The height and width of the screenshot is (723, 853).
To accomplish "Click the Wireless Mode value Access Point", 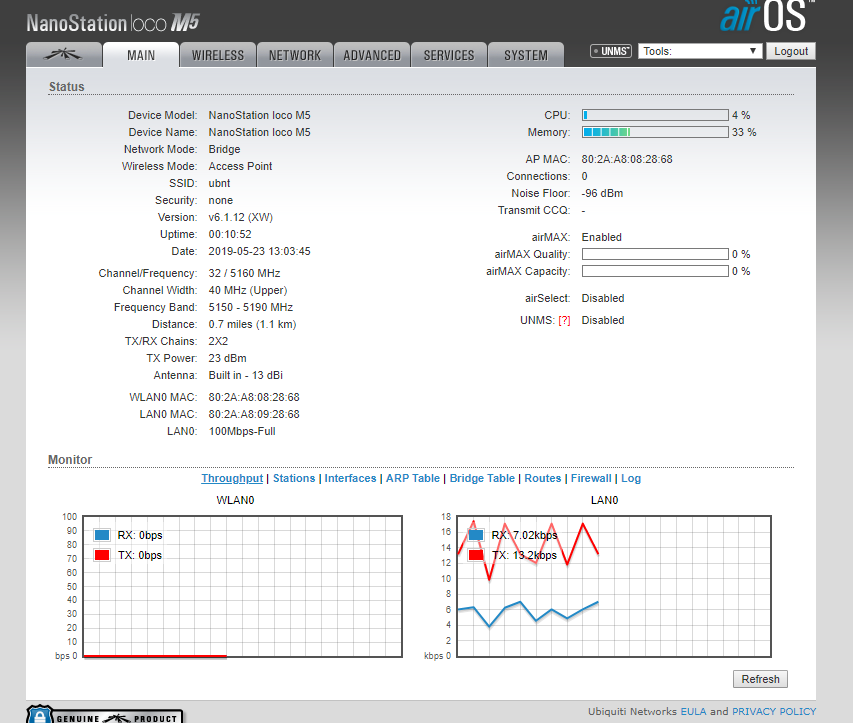I will tap(240, 166).
